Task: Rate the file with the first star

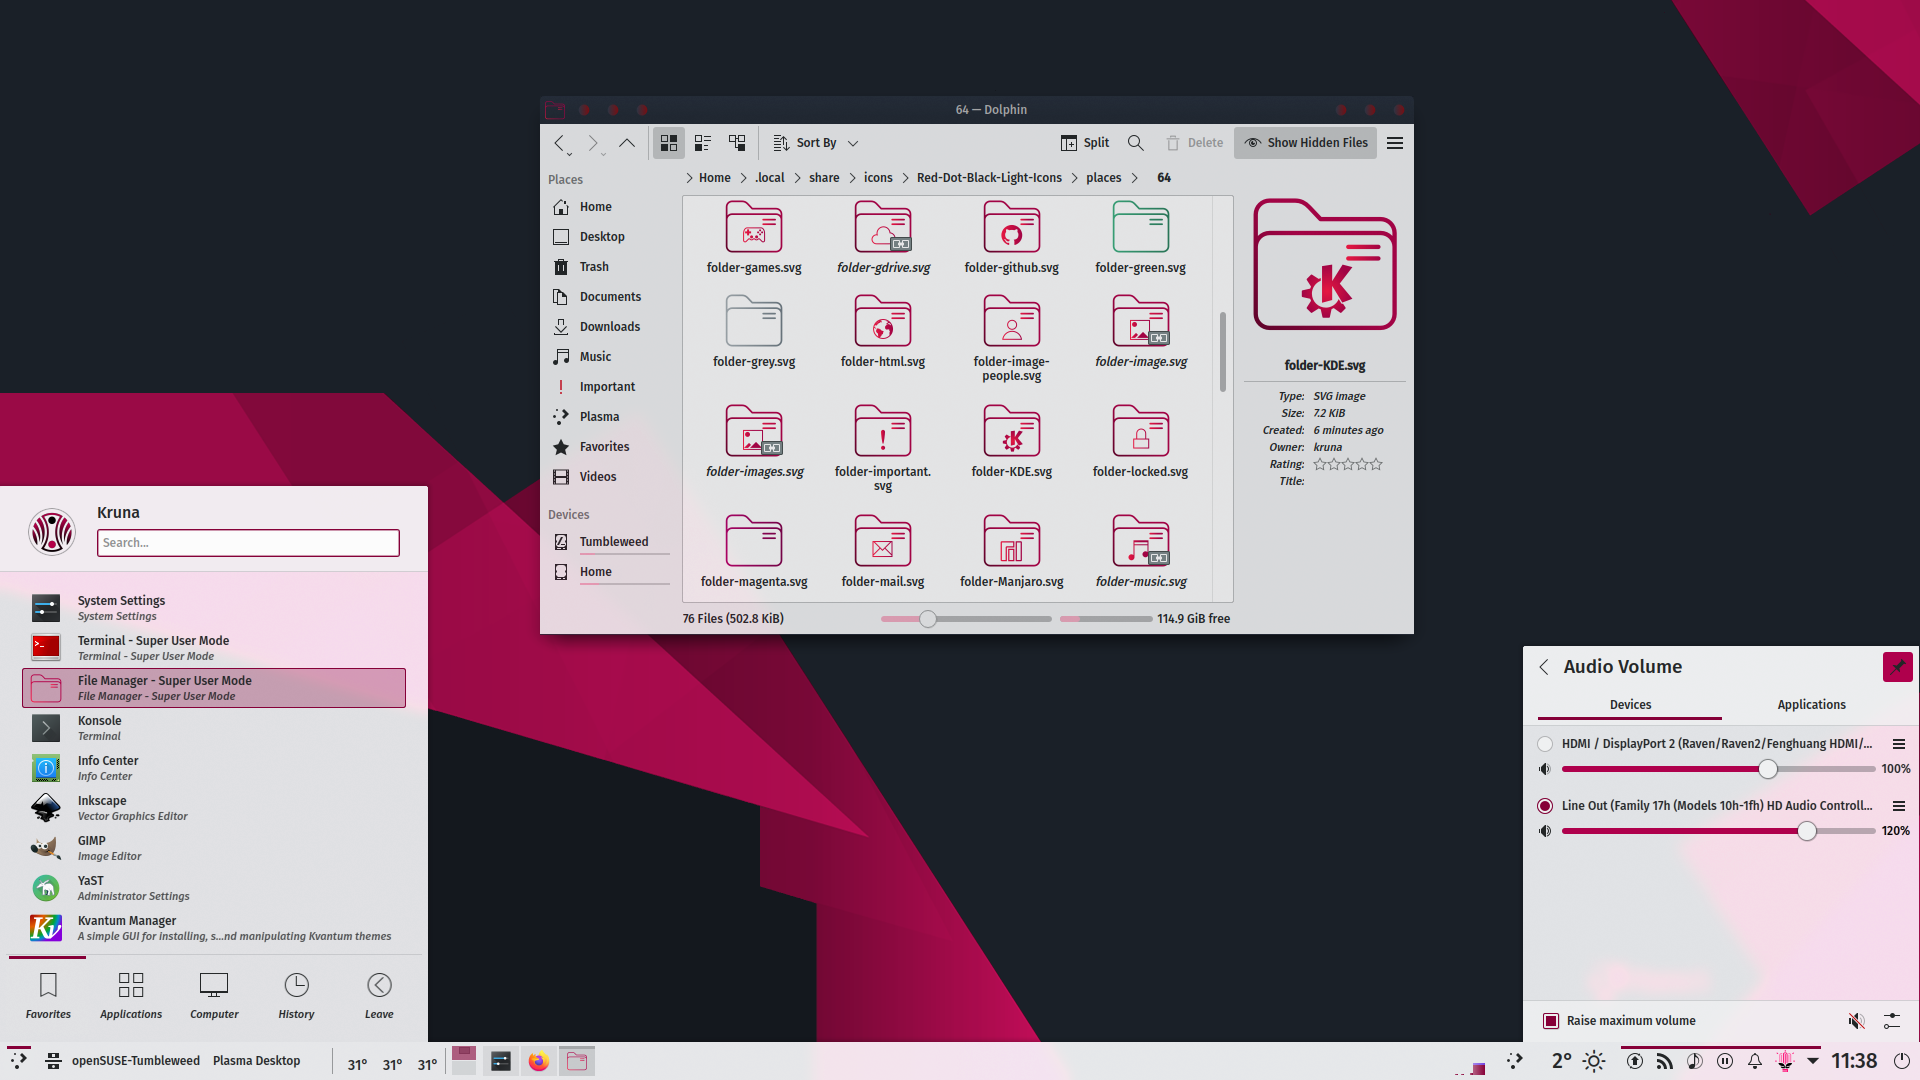Action: [1320, 464]
